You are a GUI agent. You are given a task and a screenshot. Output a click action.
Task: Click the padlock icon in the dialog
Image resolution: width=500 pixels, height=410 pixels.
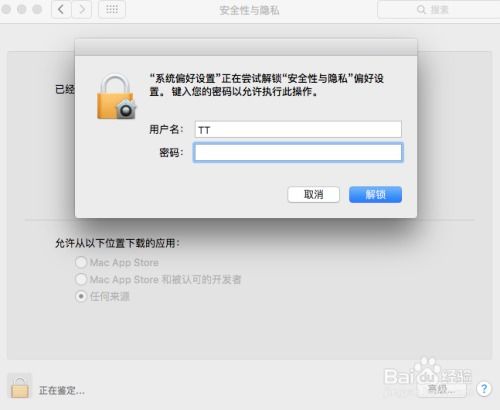(116, 97)
